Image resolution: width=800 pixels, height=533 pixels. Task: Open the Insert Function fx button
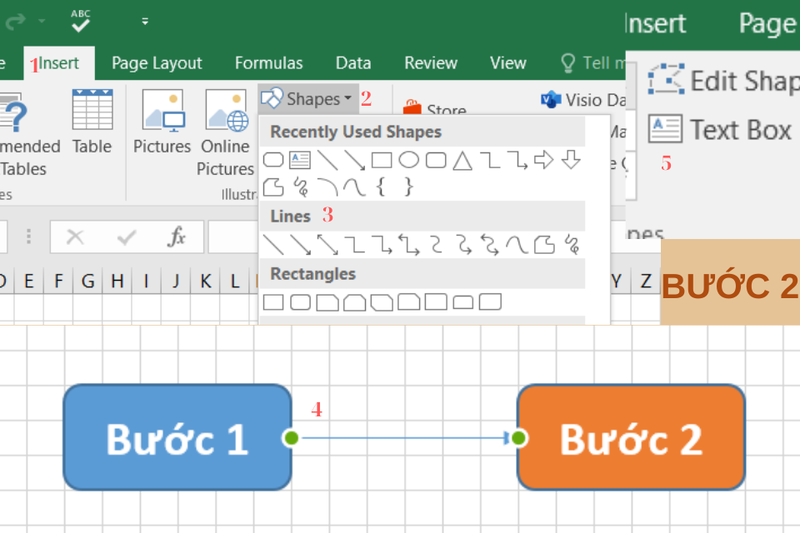[177, 237]
